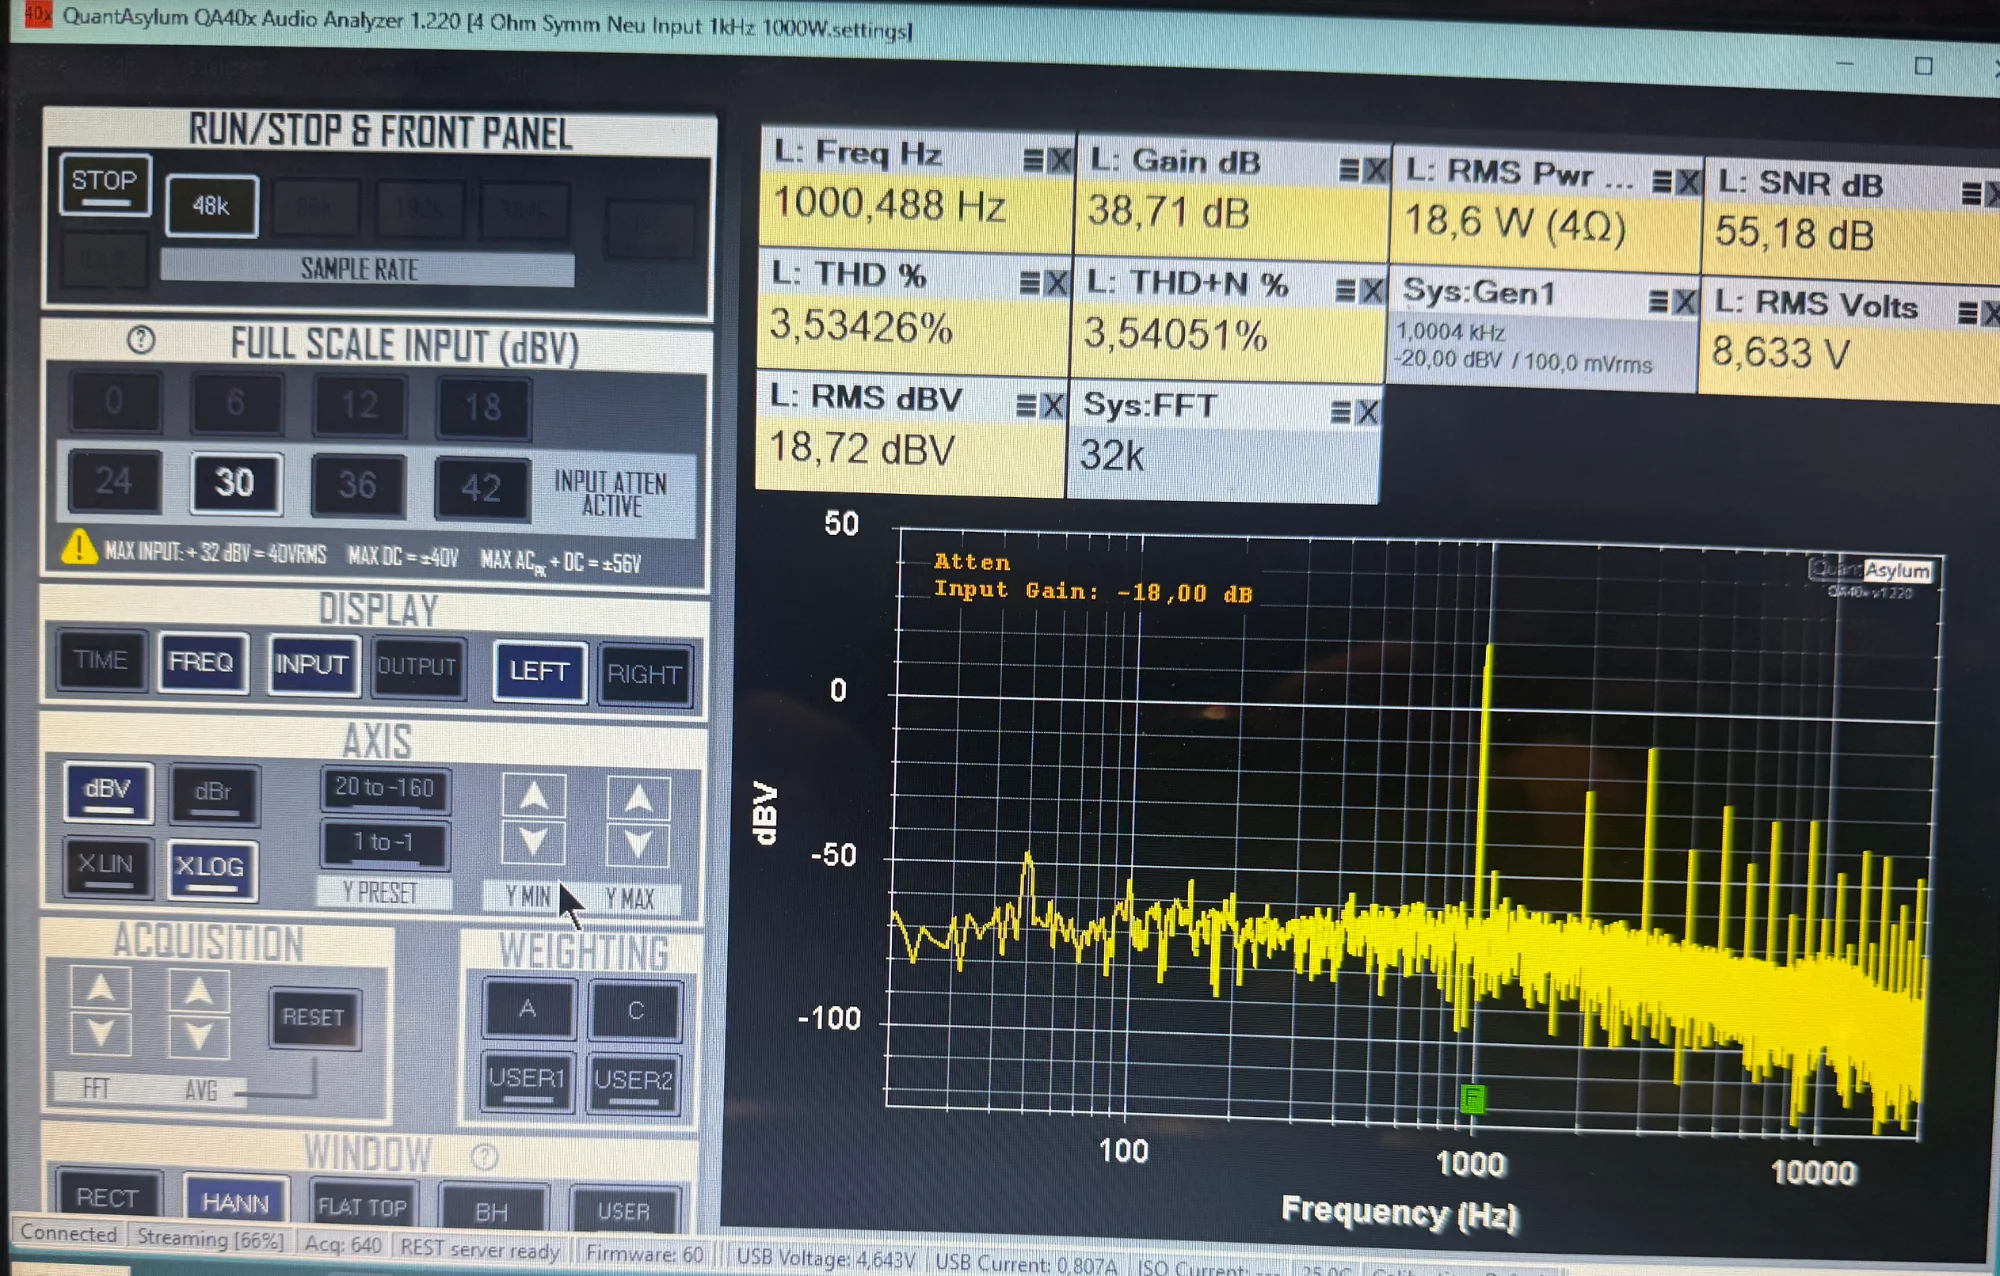The image size is (2000, 1276).
Task: Open the L: Freq Hz tile menu icon
Action: [x=1033, y=160]
